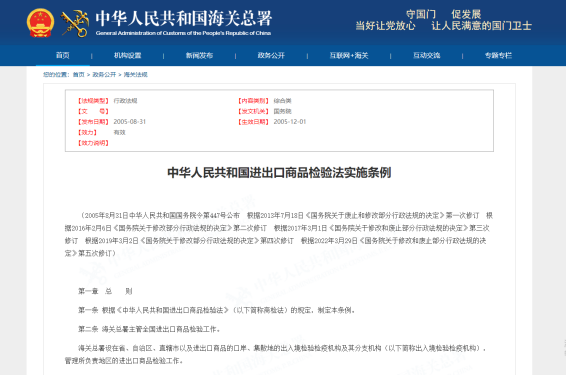The image size is (566, 375).
Task: Click the publish date 2005-08-31
Action: (x=130, y=122)
